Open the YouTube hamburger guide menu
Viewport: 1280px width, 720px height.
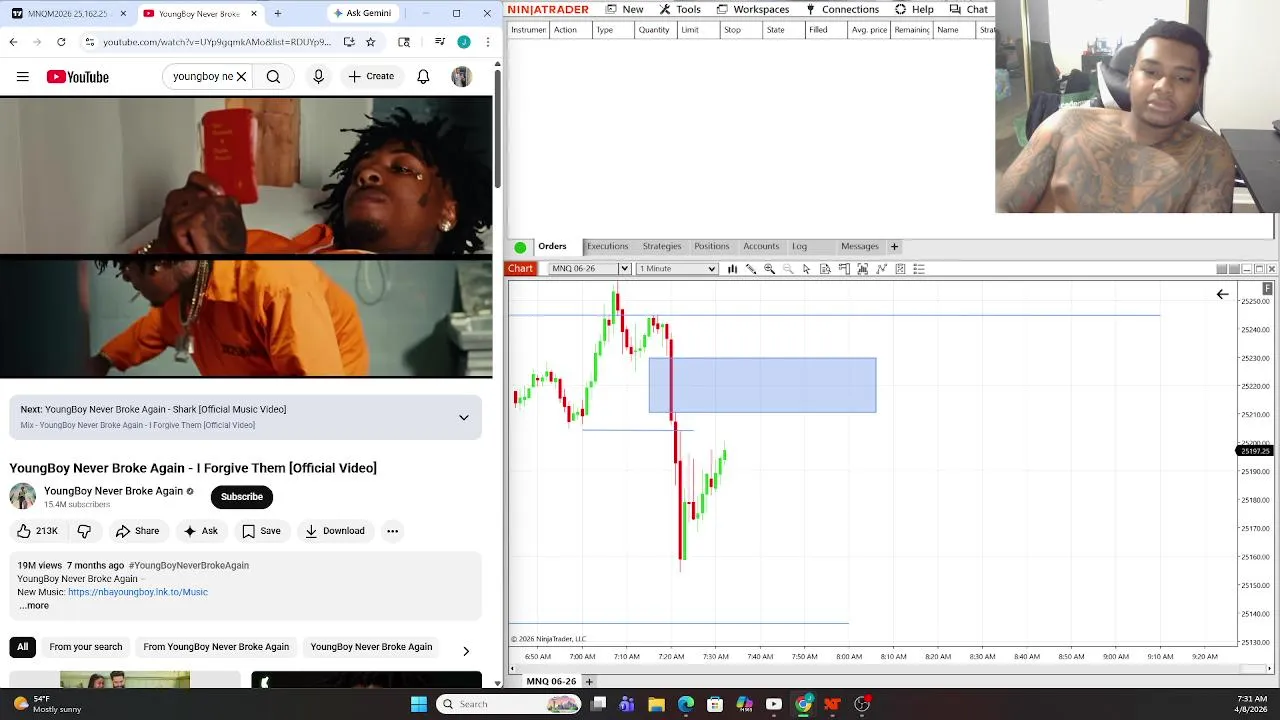click(x=22, y=76)
